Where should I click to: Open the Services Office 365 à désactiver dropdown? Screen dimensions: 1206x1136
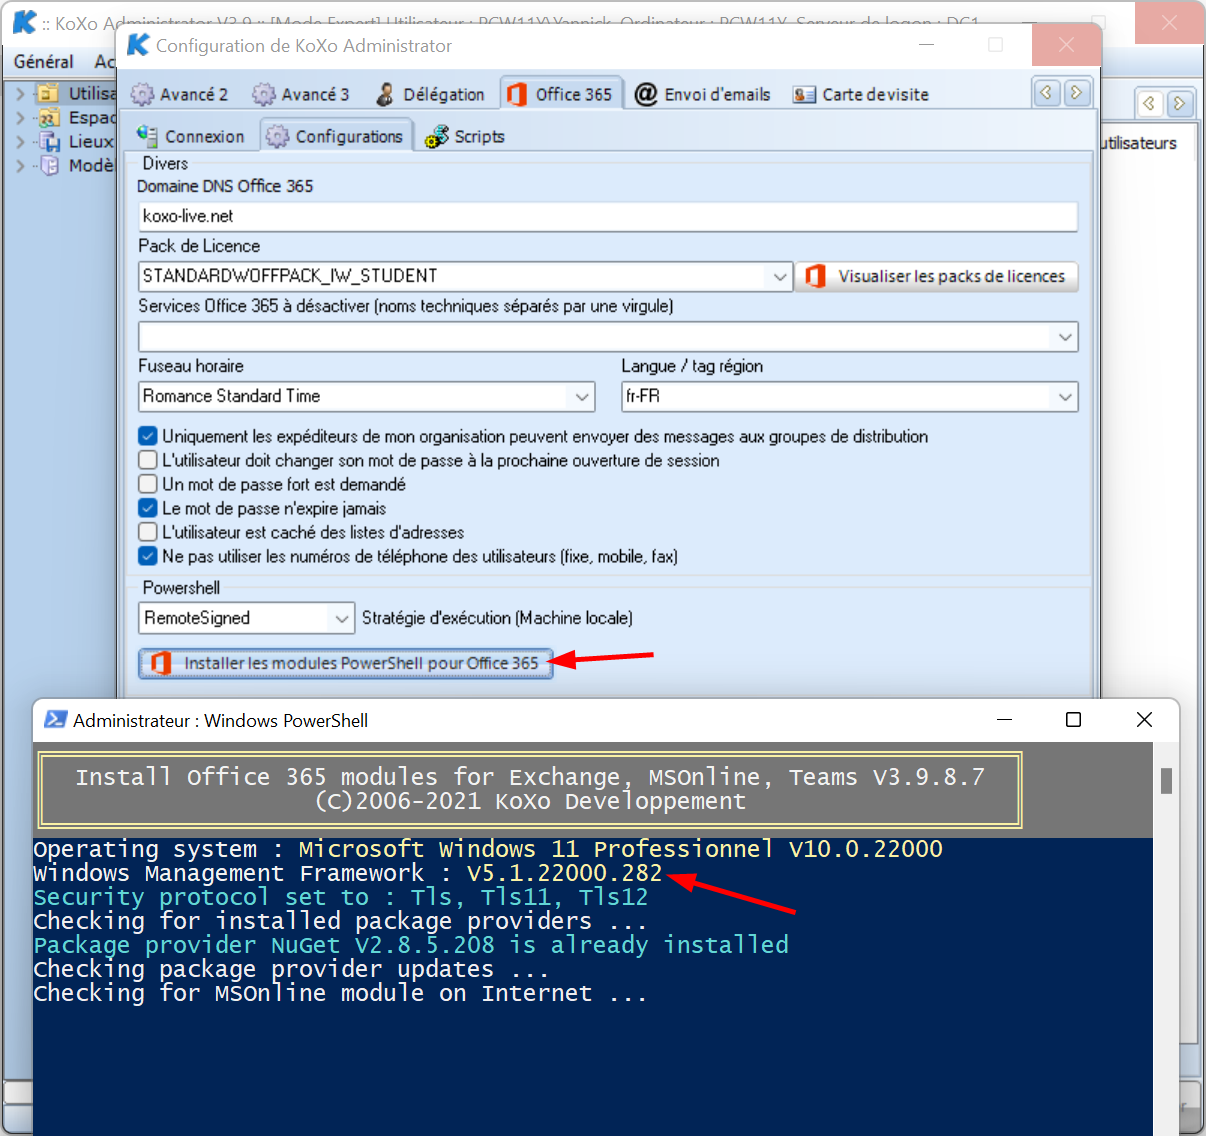(x=1065, y=337)
